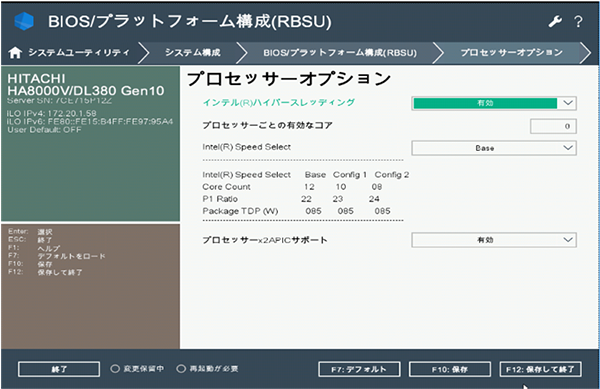The height and width of the screenshot is (389, 600).
Task: Click the x2APIC support dropdown chevron
Action: tap(568, 240)
